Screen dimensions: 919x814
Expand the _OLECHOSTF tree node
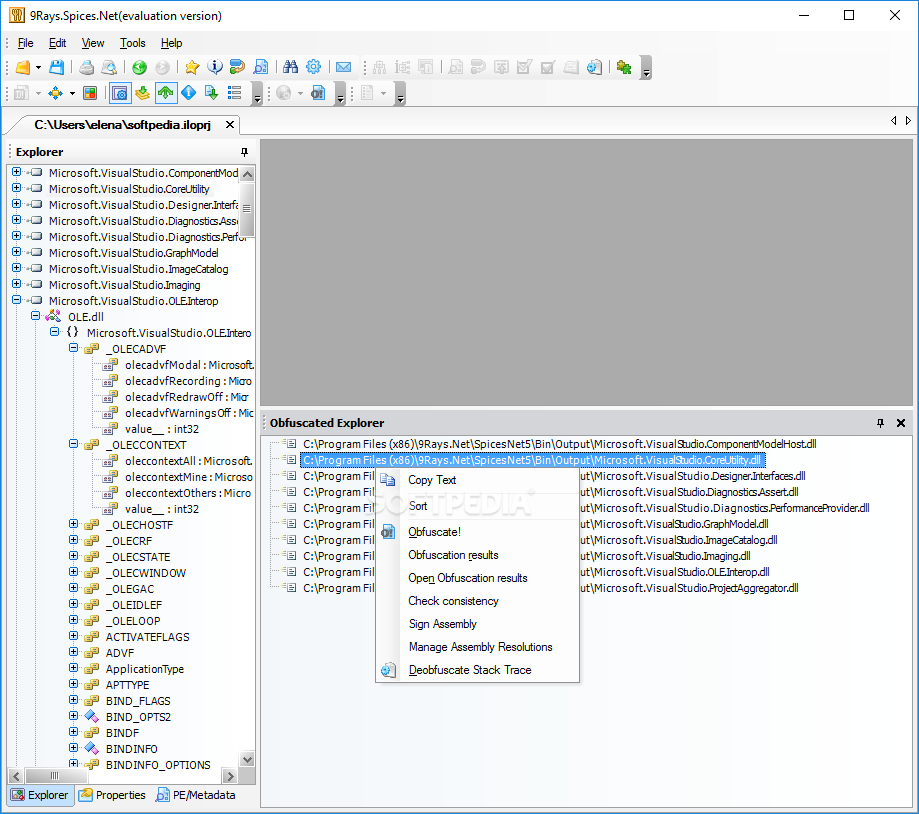(73, 524)
